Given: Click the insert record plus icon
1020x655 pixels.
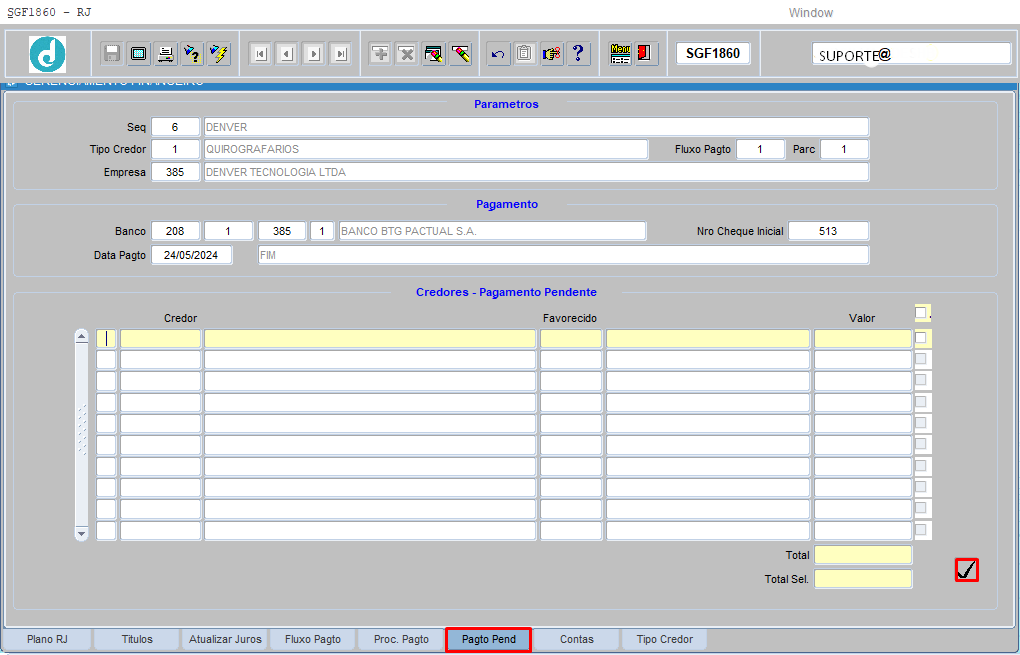Looking at the screenshot, I should pos(380,54).
